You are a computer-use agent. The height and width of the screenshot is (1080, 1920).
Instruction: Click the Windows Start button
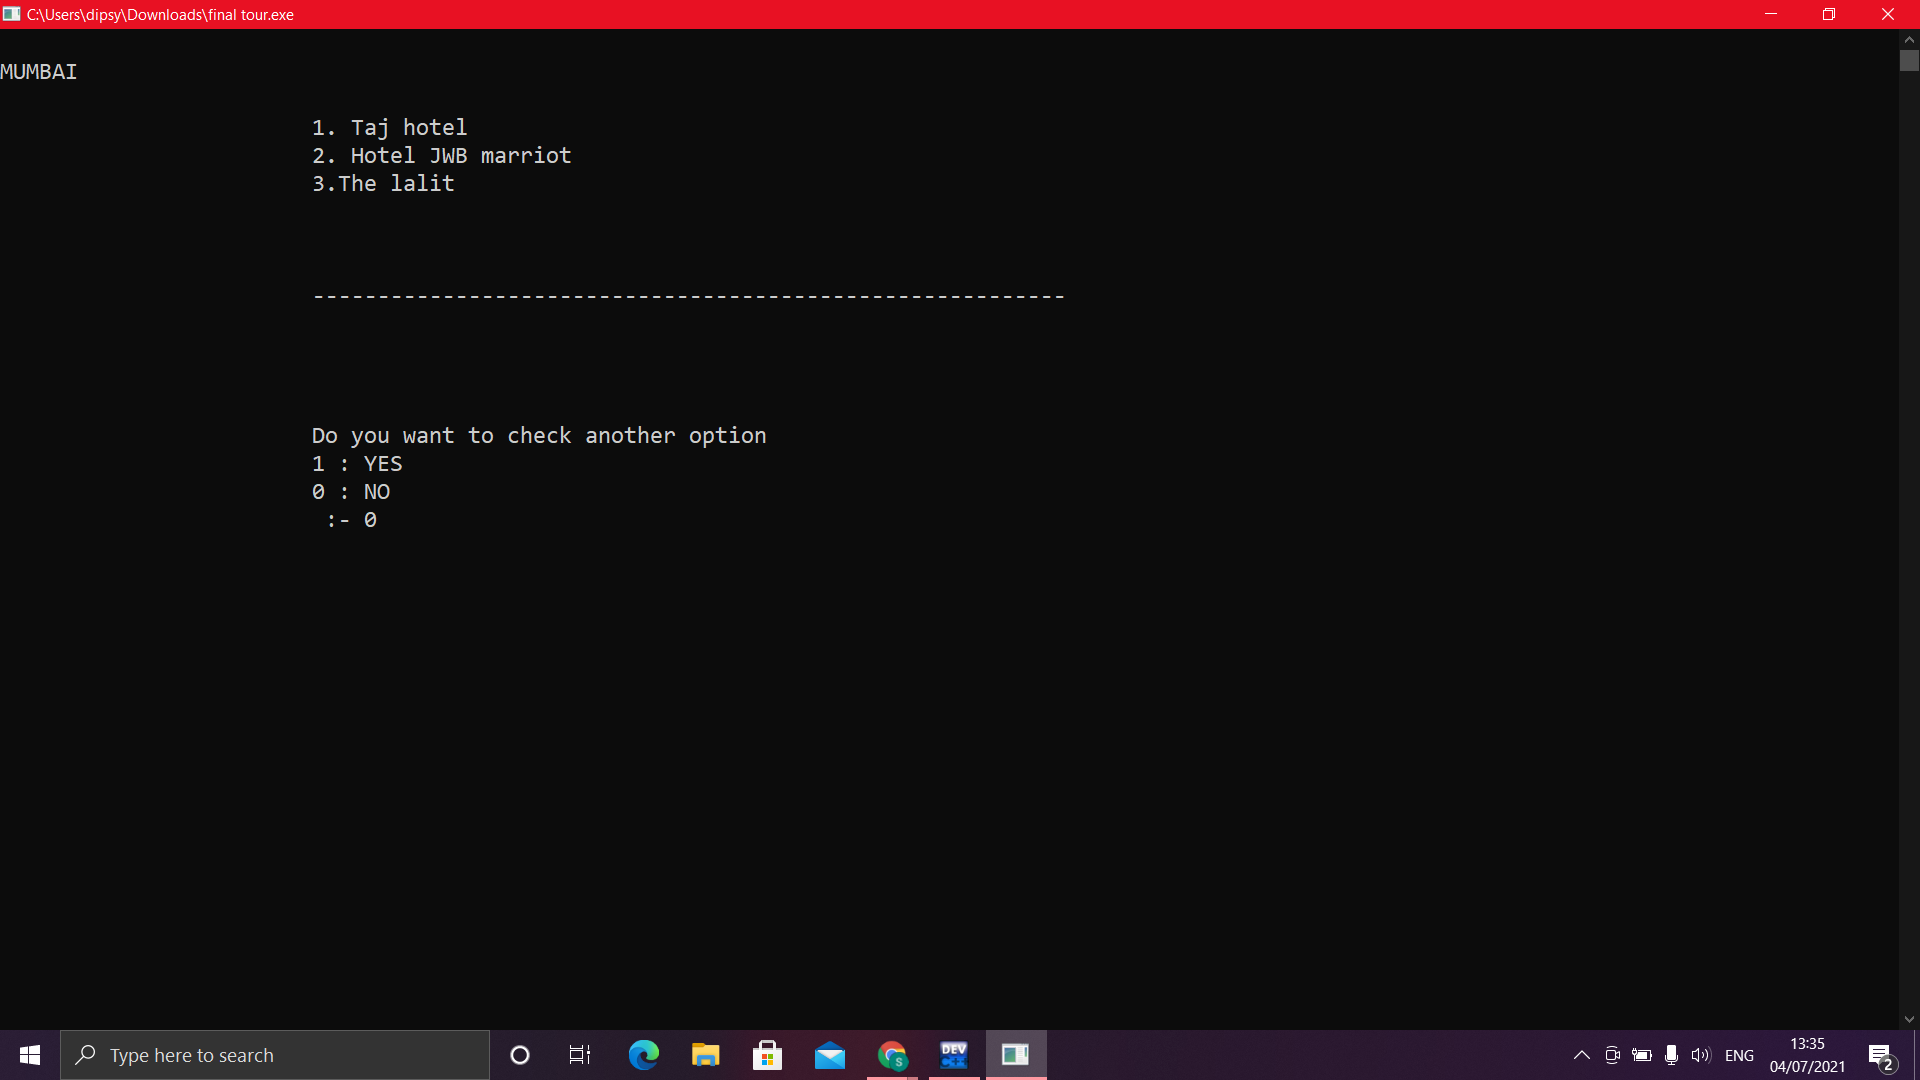pyautogui.click(x=30, y=1055)
